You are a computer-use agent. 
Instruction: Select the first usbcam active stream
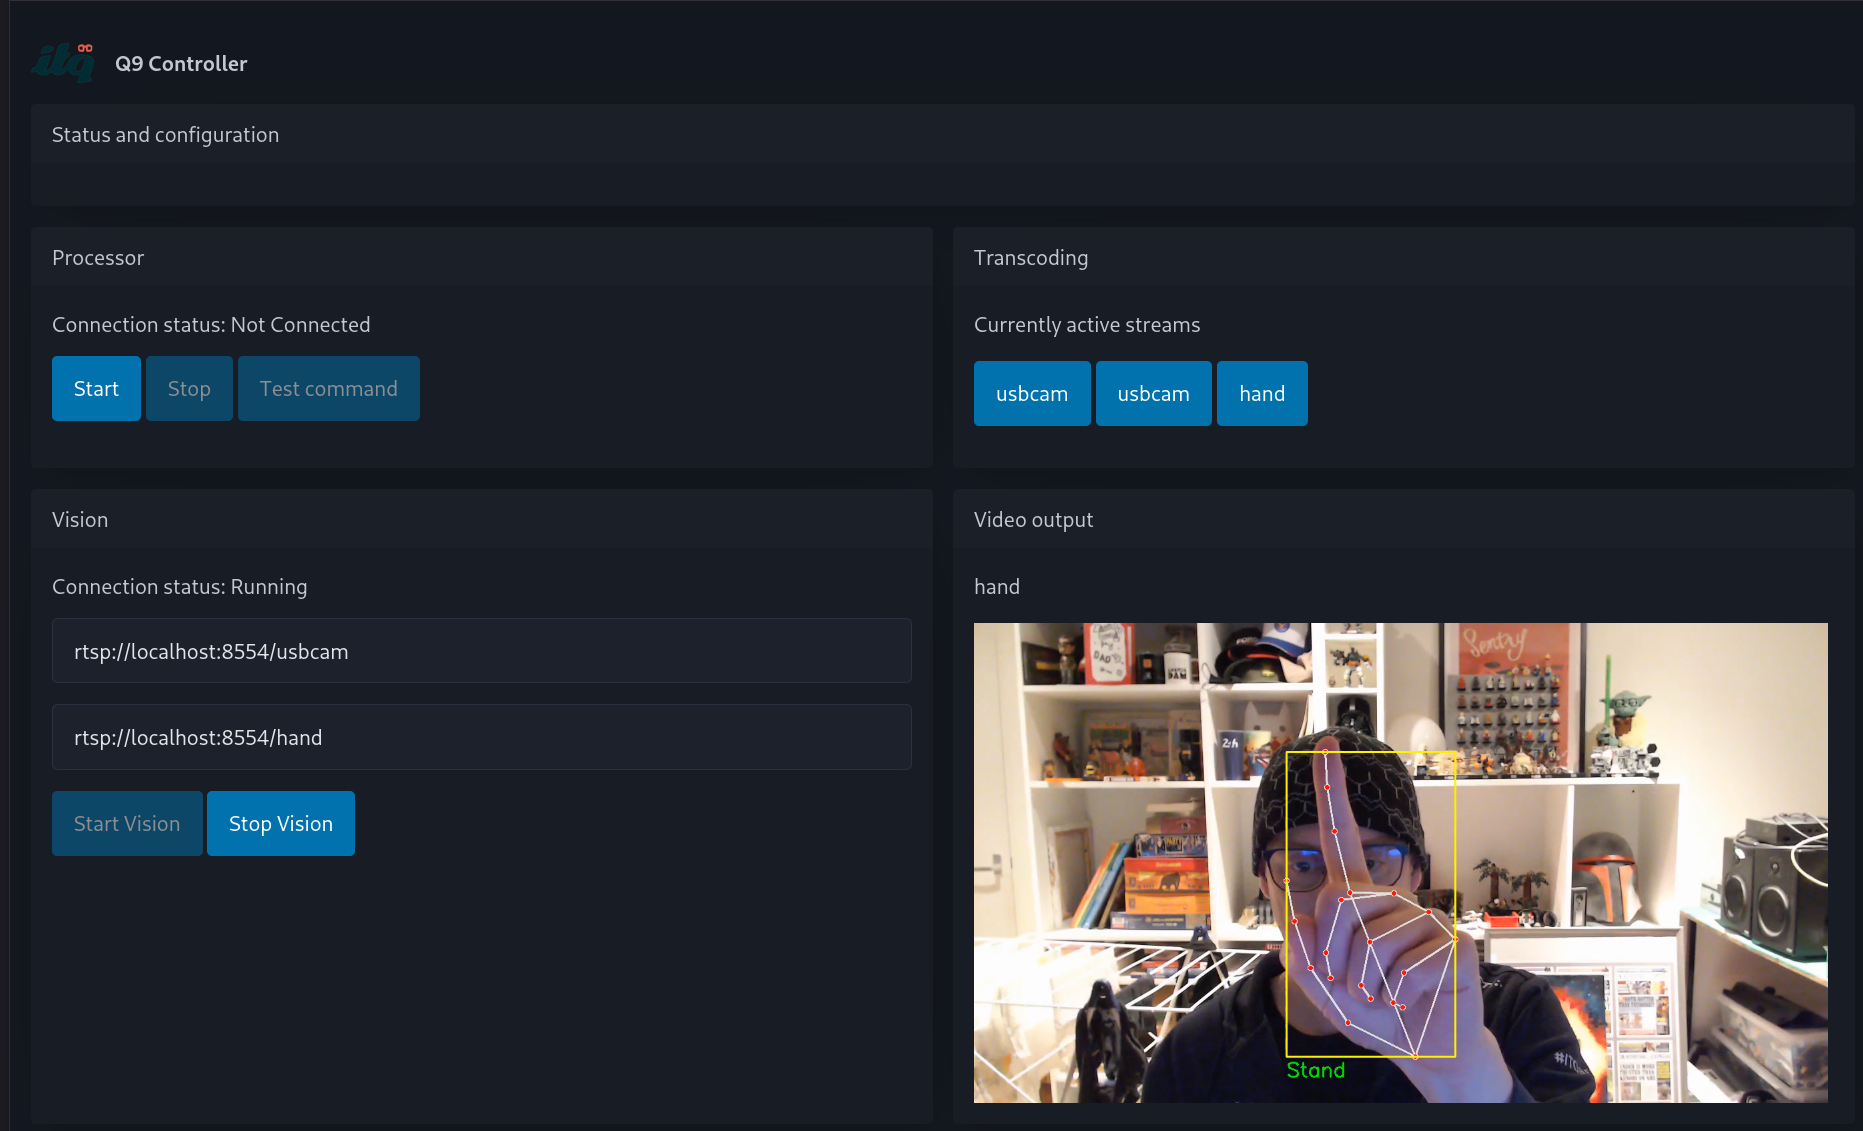pyautogui.click(x=1032, y=393)
